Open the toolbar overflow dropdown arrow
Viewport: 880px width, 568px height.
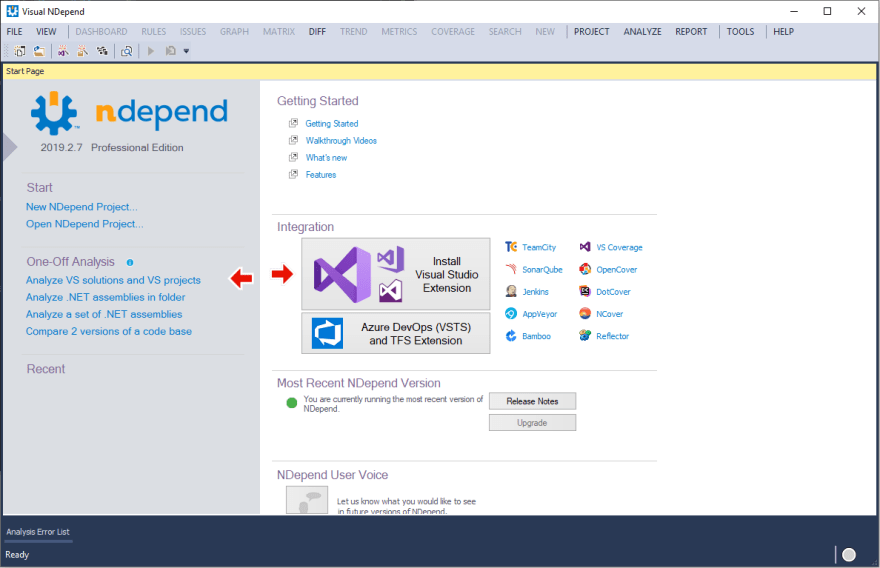(186, 51)
